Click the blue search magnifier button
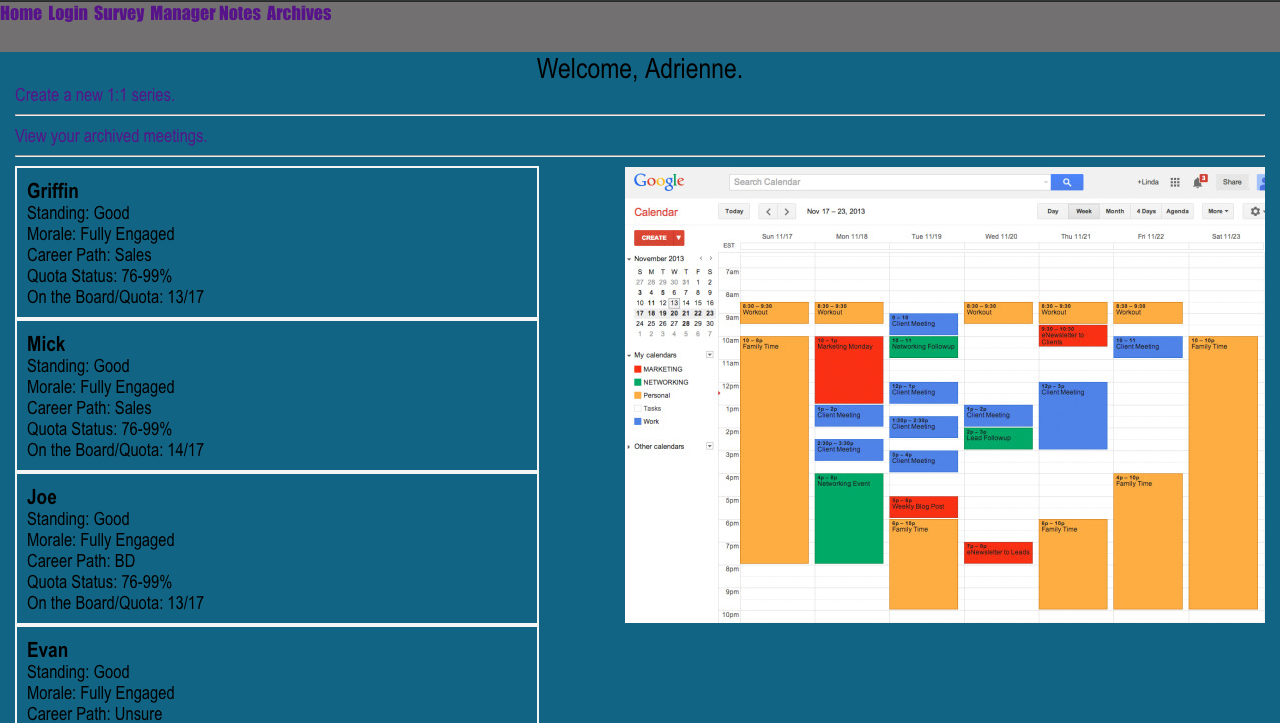The image size is (1280, 723). point(1066,181)
